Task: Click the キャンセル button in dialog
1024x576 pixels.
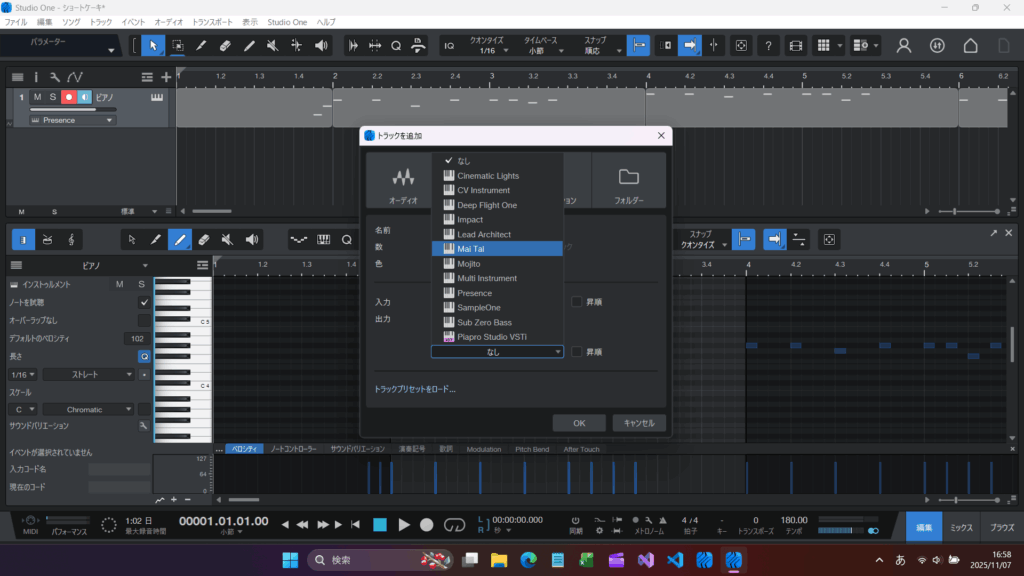Action: pyautogui.click(x=638, y=423)
